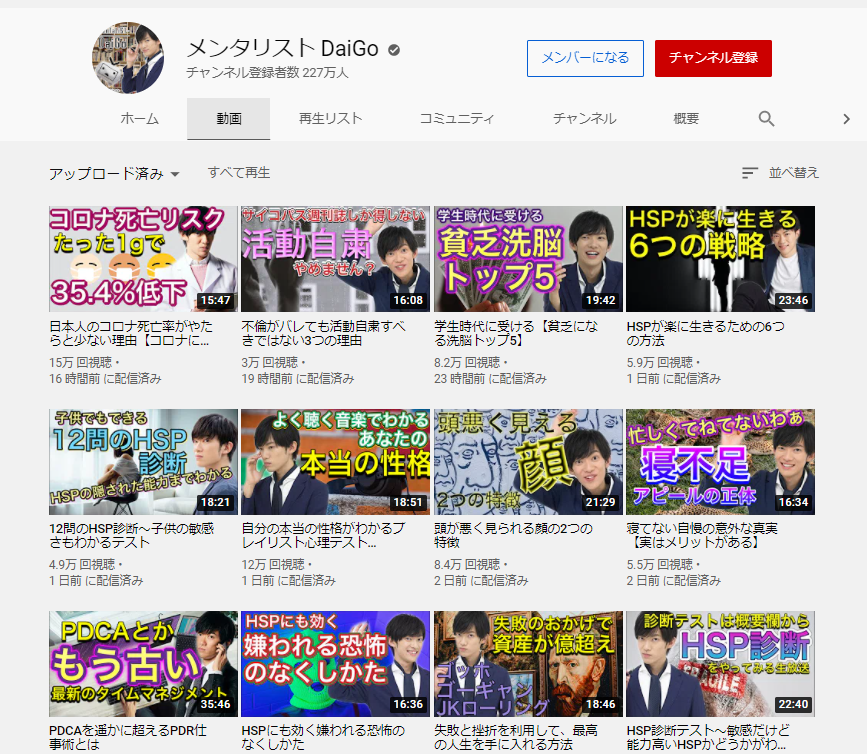
Task: Click the channel search magnifier icon
Action: coord(766,118)
